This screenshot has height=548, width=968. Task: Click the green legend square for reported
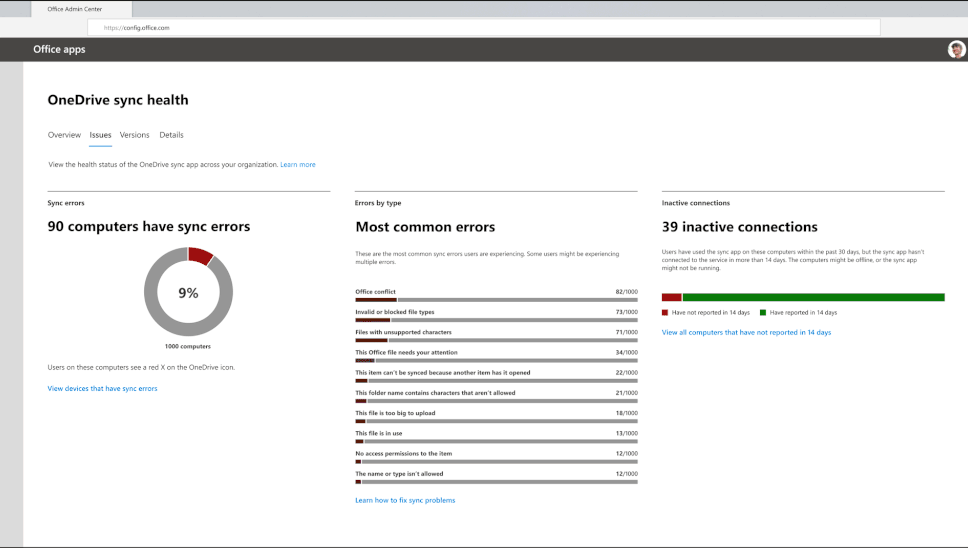(x=763, y=313)
